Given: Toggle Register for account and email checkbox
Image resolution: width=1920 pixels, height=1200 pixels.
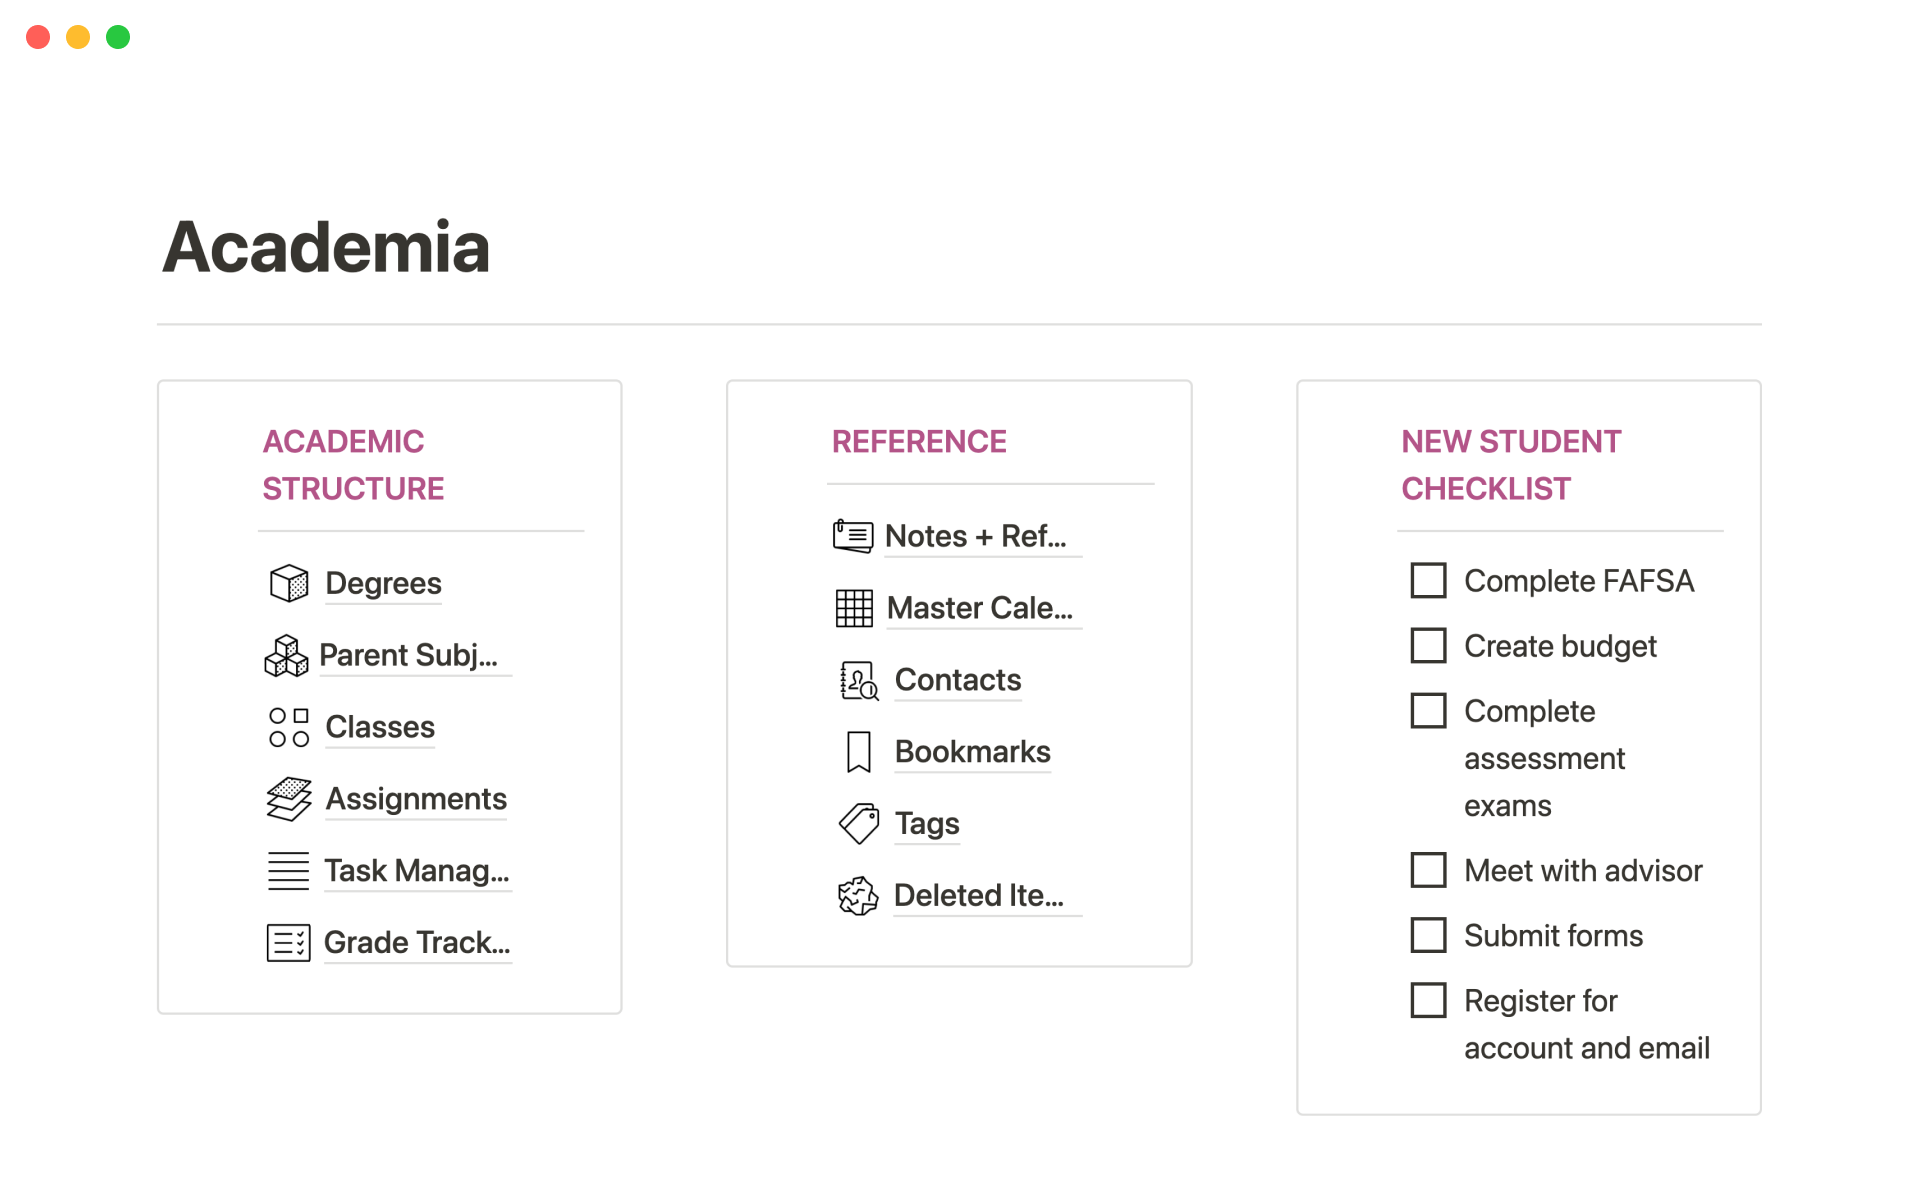Looking at the screenshot, I should point(1428,1000).
